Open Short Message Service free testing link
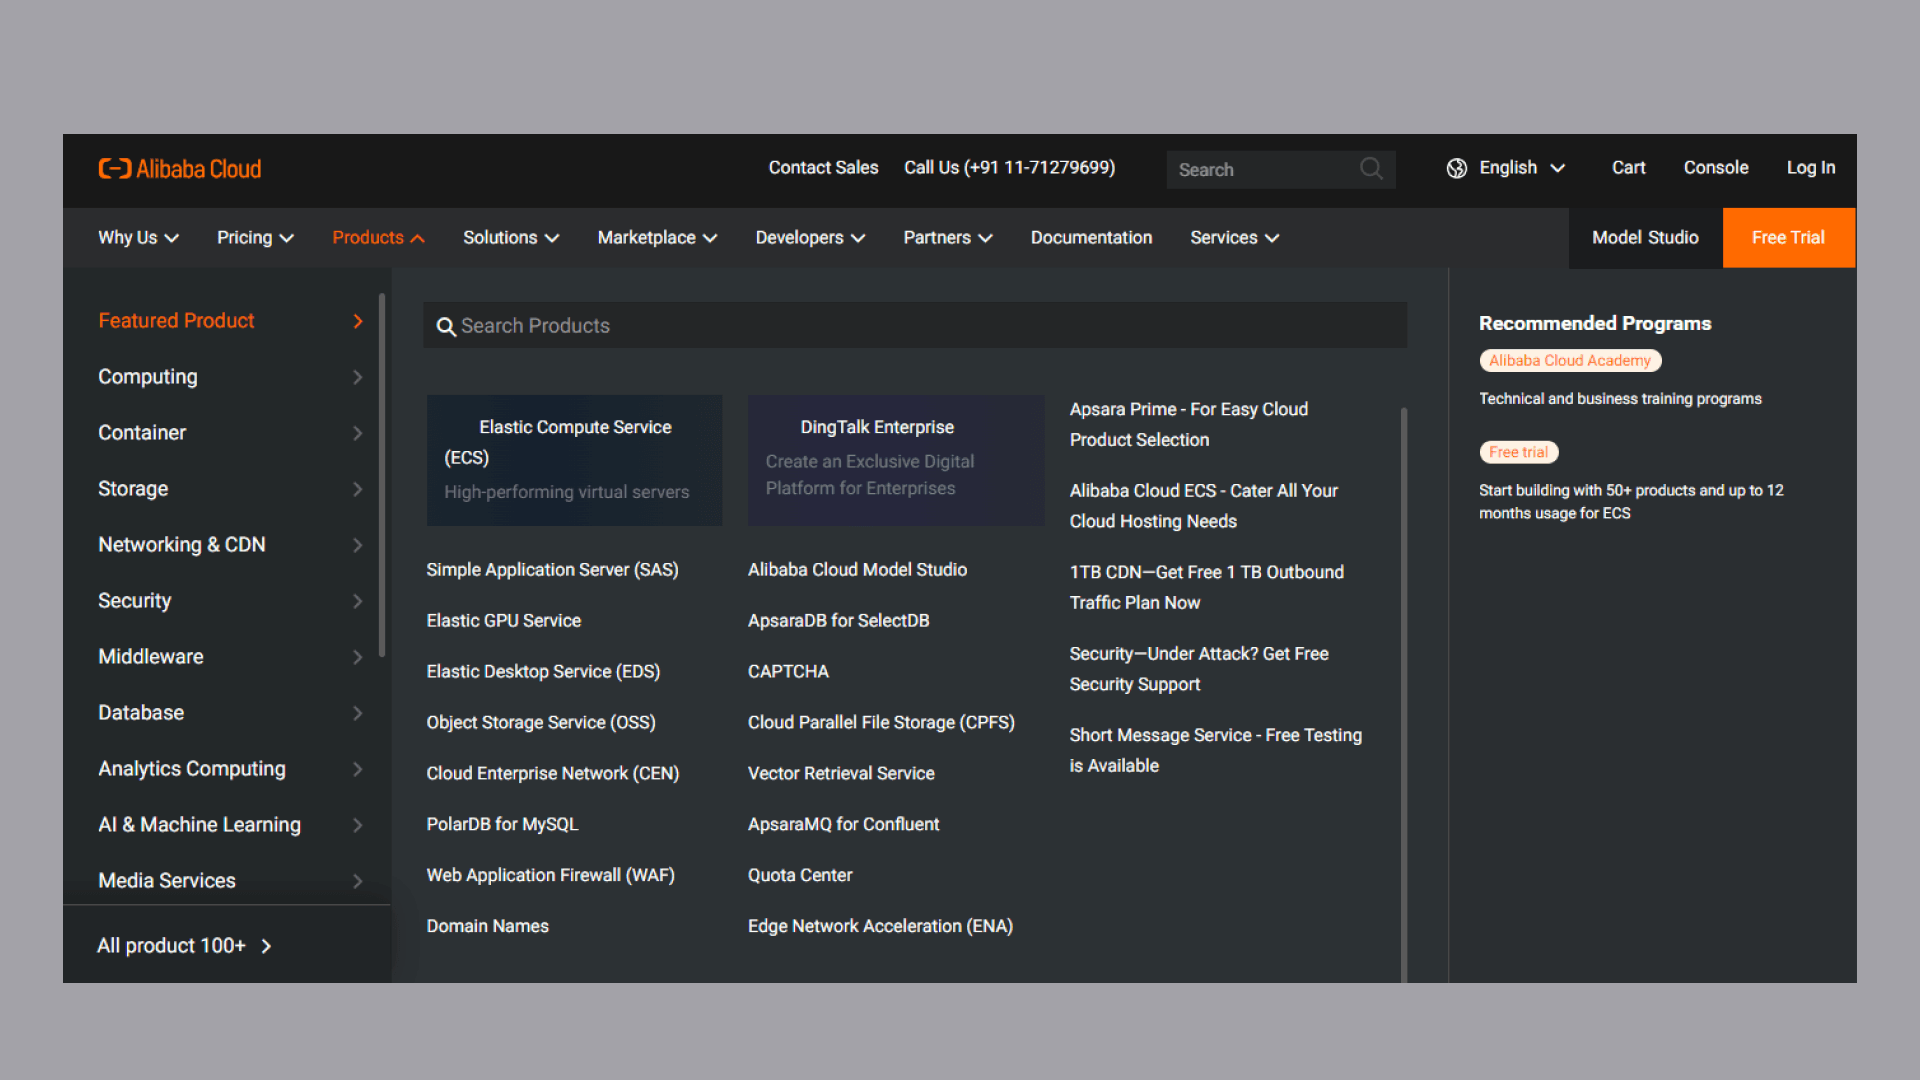Image resolution: width=1920 pixels, height=1080 pixels. click(1215, 751)
